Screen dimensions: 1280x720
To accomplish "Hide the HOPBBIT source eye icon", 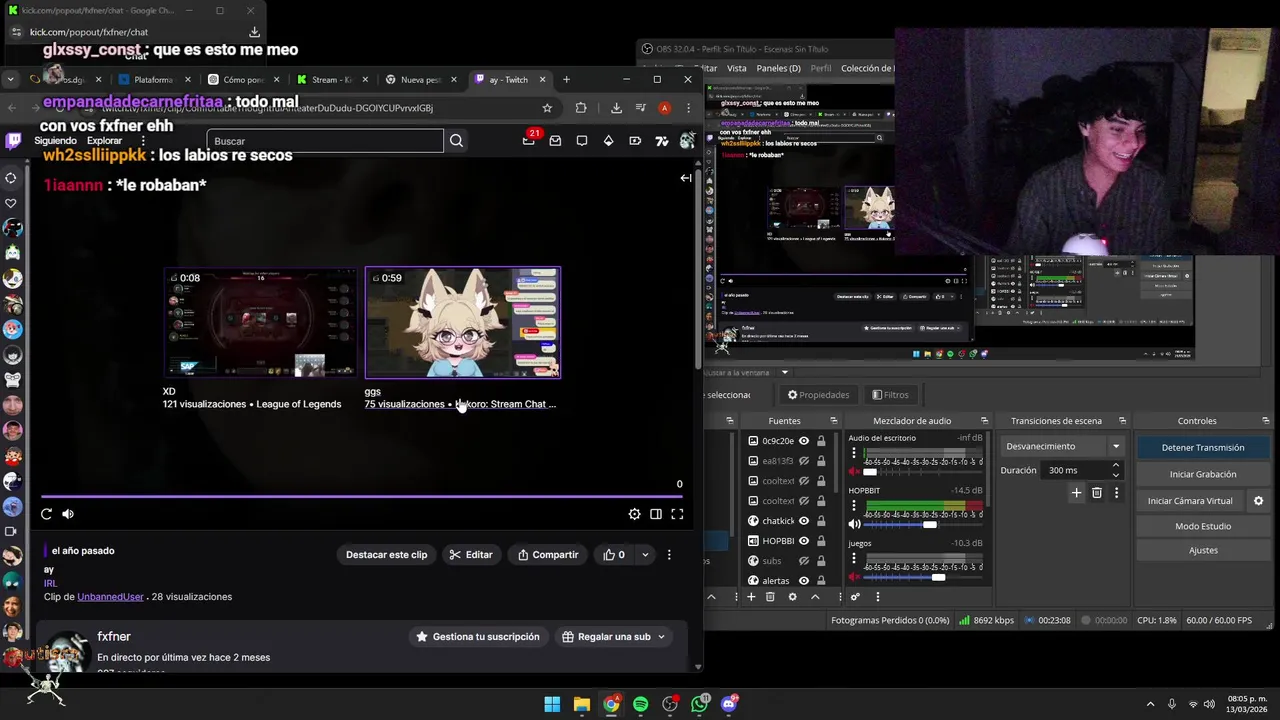I will click(803, 541).
